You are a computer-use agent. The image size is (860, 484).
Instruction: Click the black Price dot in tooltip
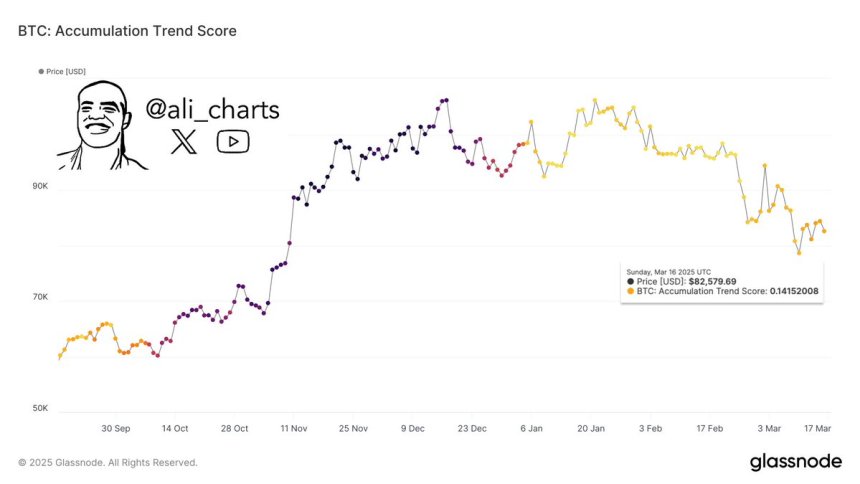pos(629,281)
